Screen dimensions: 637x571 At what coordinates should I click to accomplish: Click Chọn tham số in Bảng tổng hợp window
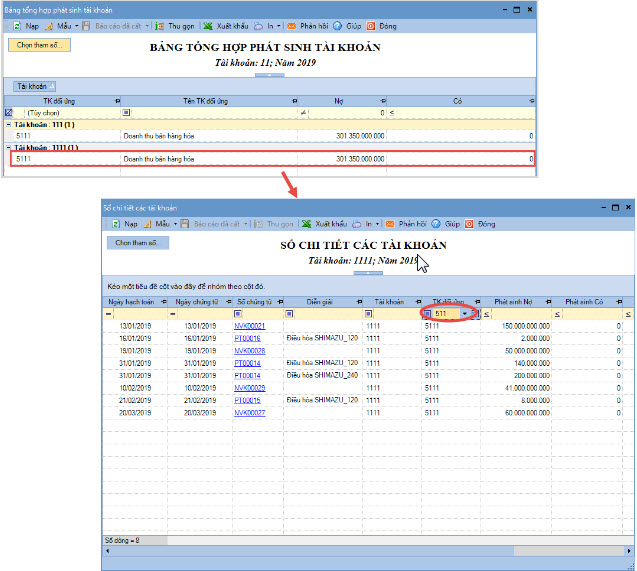pyautogui.click(x=39, y=45)
